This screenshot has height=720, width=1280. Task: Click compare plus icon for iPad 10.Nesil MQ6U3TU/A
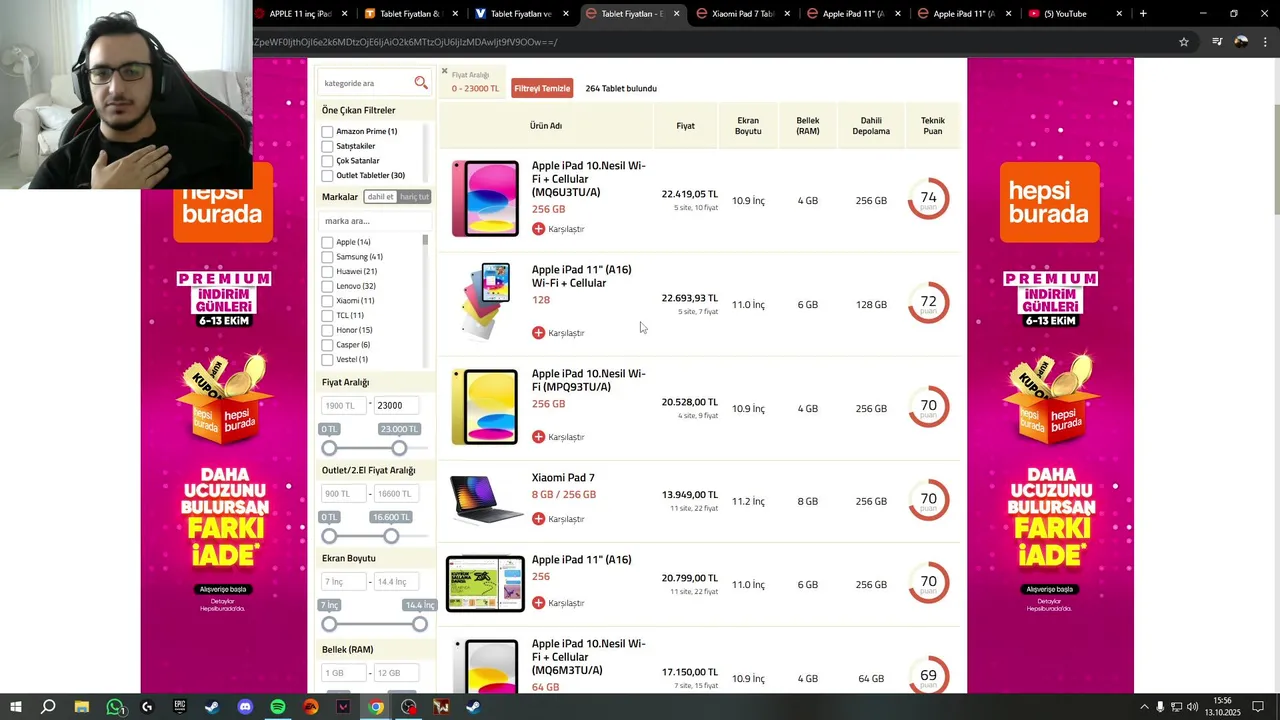click(538, 229)
